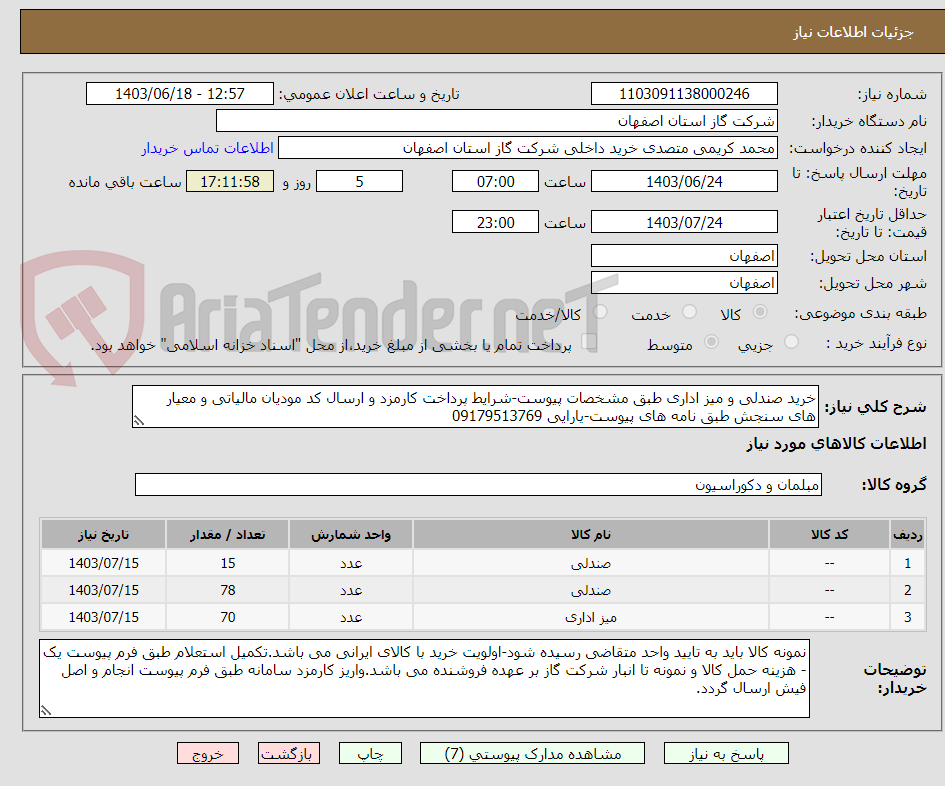
Task: Click the بازگشت back button
Action: click(289, 753)
